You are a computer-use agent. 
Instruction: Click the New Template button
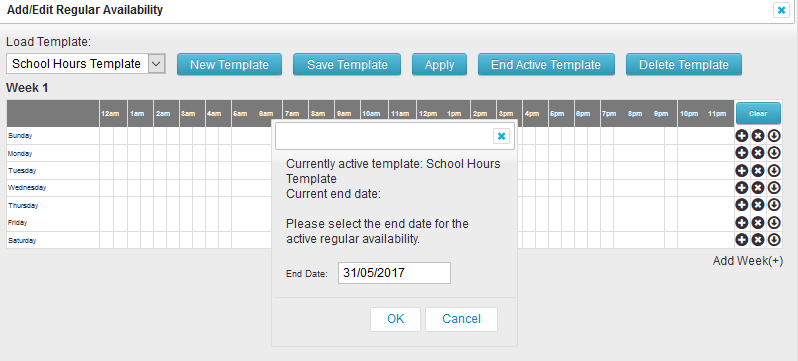click(x=229, y=65)
